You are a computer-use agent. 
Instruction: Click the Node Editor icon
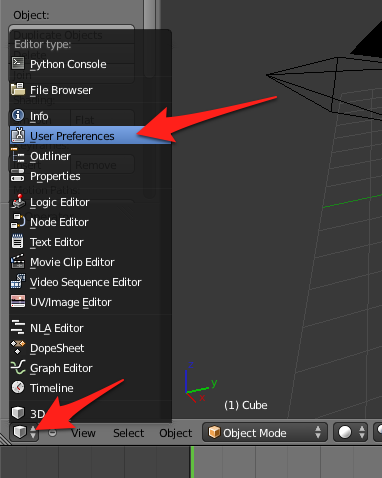pyautogui.click(x=18, y=221)
